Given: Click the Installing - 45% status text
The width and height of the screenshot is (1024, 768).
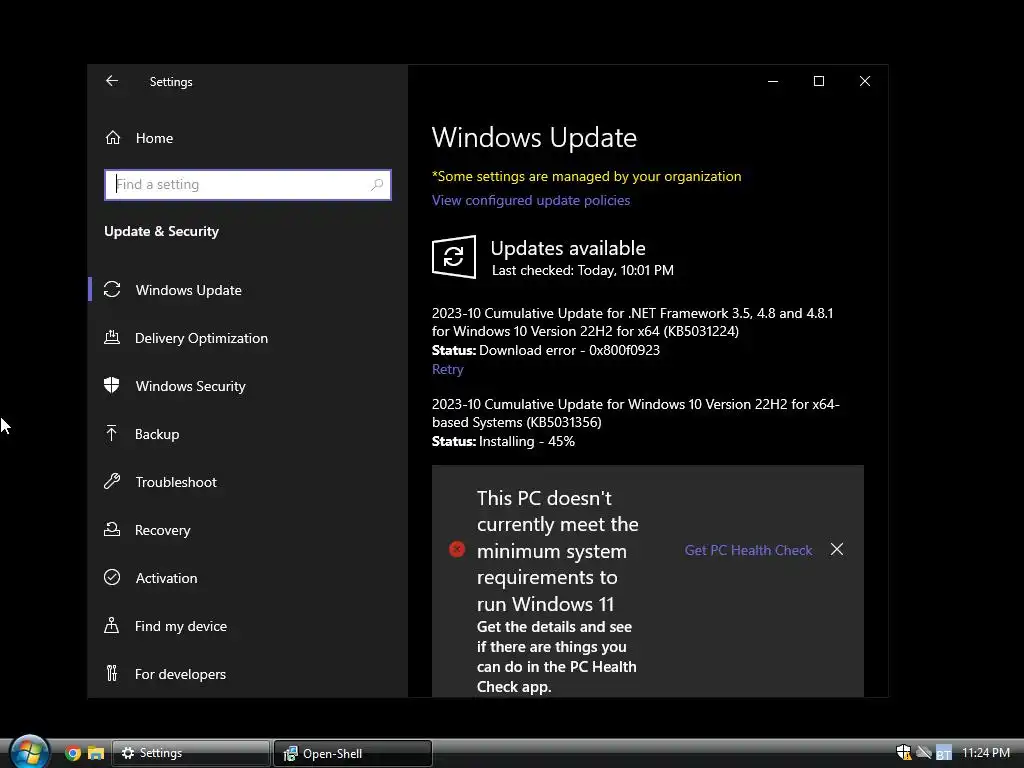Looking at the screenshot, I should 527,441.
